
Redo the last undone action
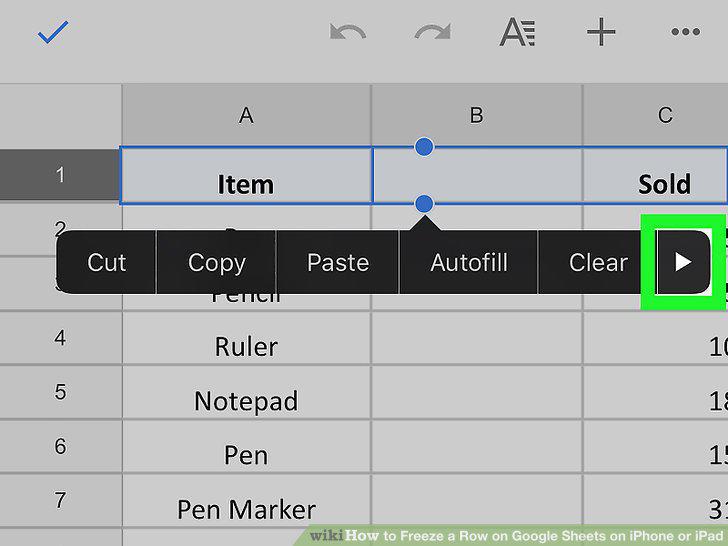tap(433, 32)
